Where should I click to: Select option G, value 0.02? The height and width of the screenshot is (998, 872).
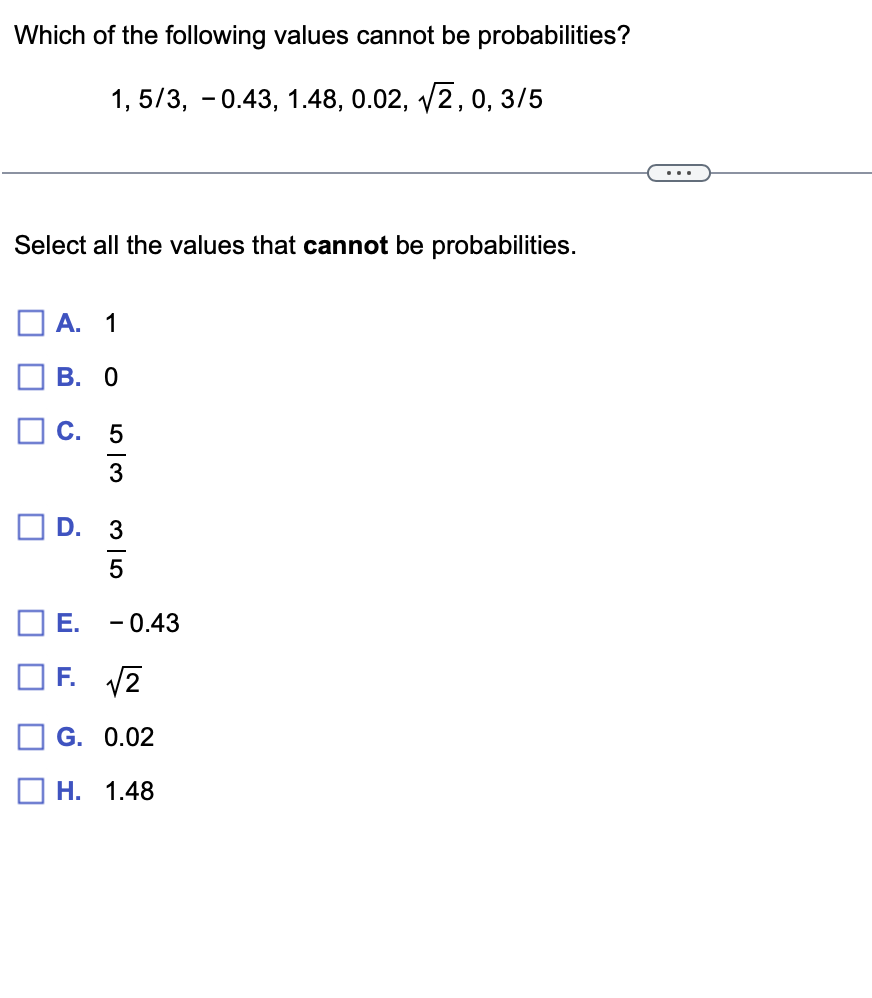click(x=29, y=736)
